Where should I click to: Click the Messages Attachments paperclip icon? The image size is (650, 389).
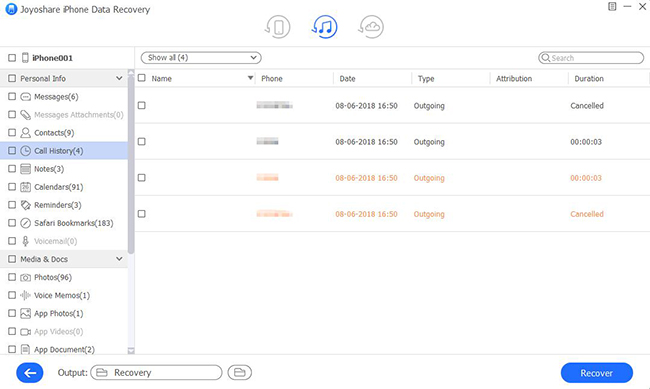[x=26, y=115]
